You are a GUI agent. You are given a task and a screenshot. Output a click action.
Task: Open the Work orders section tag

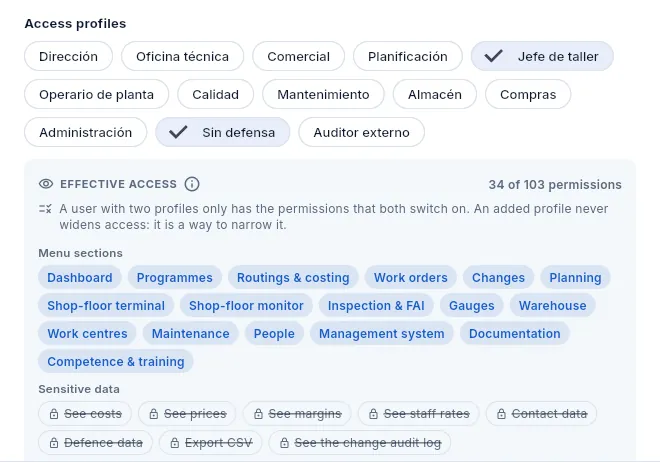coord(411,278)
